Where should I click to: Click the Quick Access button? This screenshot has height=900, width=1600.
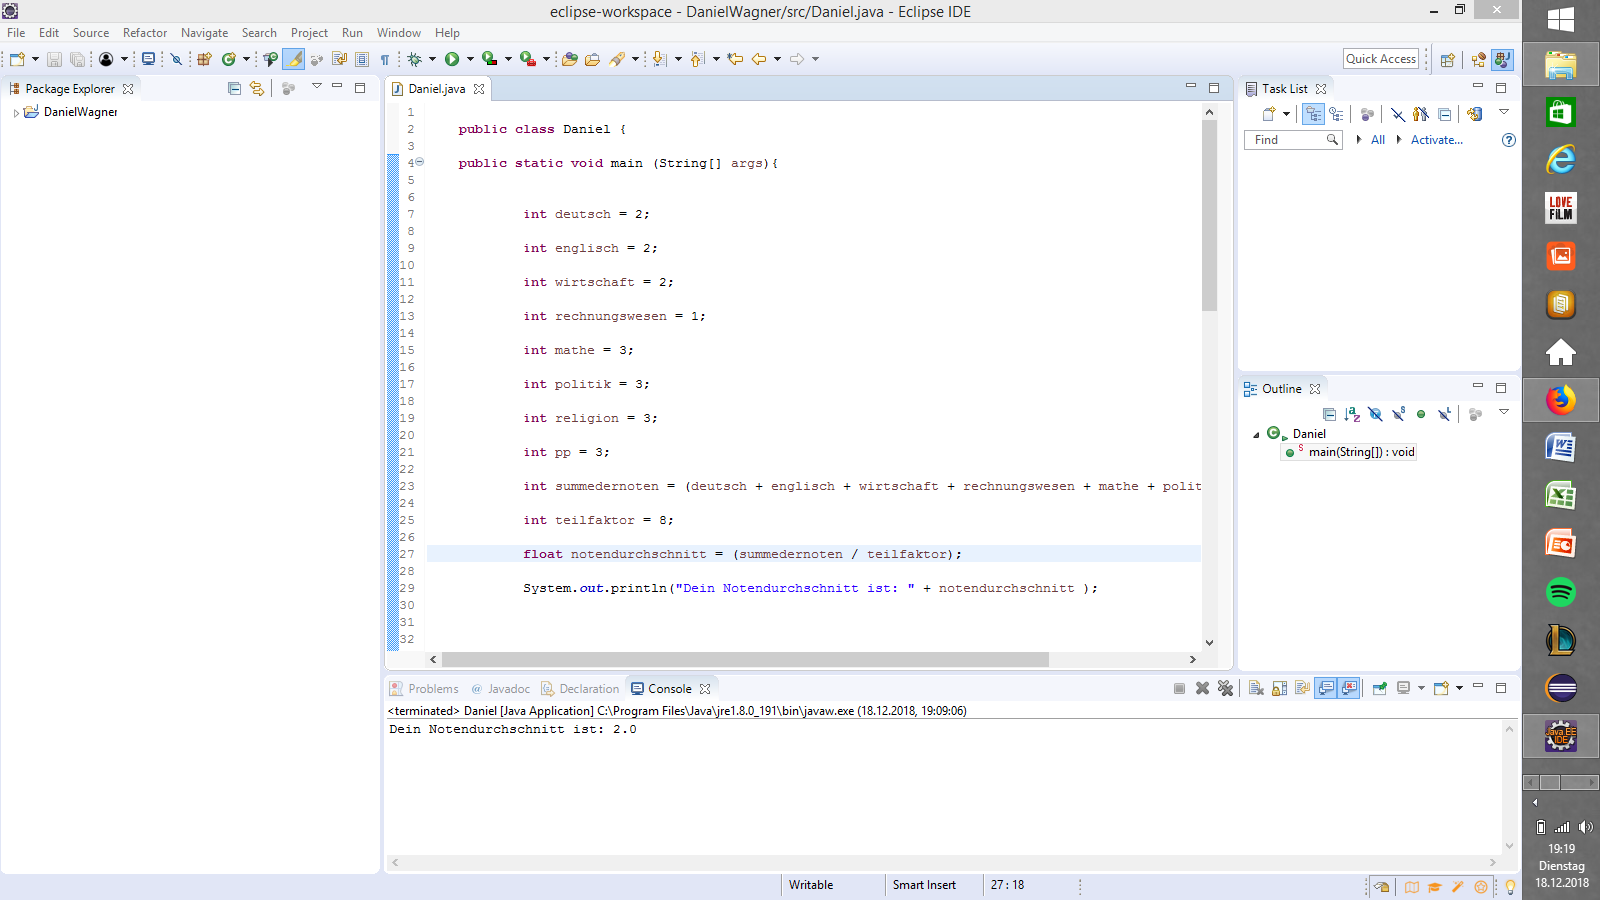coord(1381,58)
